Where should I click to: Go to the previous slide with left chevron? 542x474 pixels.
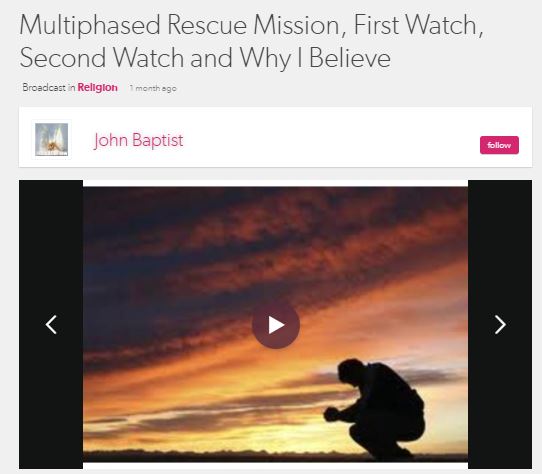[51, 325]
